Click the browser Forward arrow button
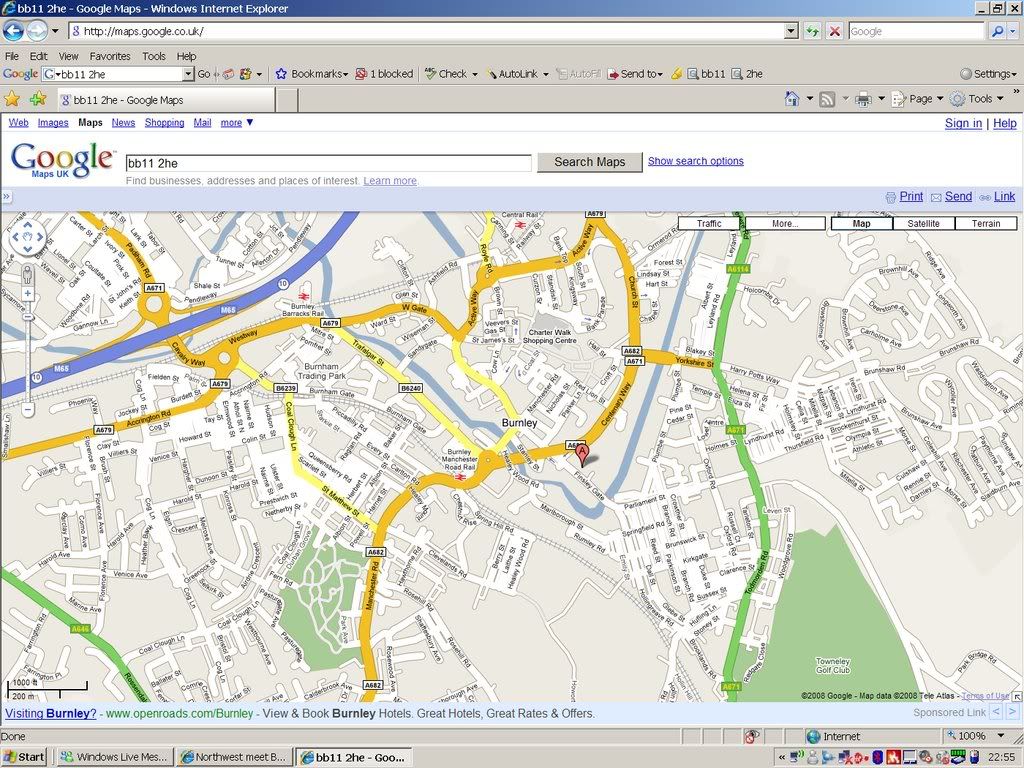This screenshot has width=1024, height=768. click(37, 31)
